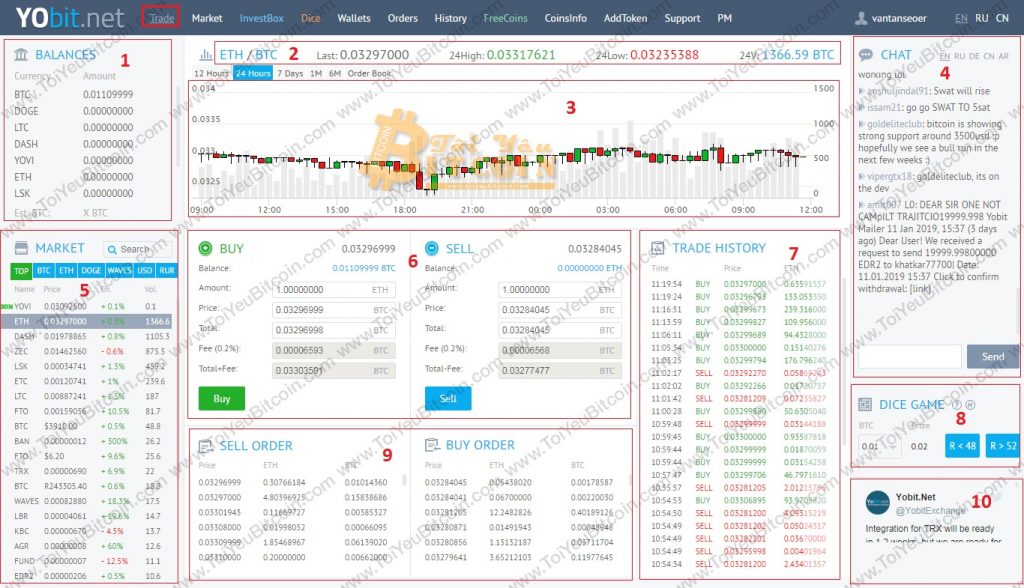Click the Balances bank icon
1024x588 pixels.
point(21,54)
